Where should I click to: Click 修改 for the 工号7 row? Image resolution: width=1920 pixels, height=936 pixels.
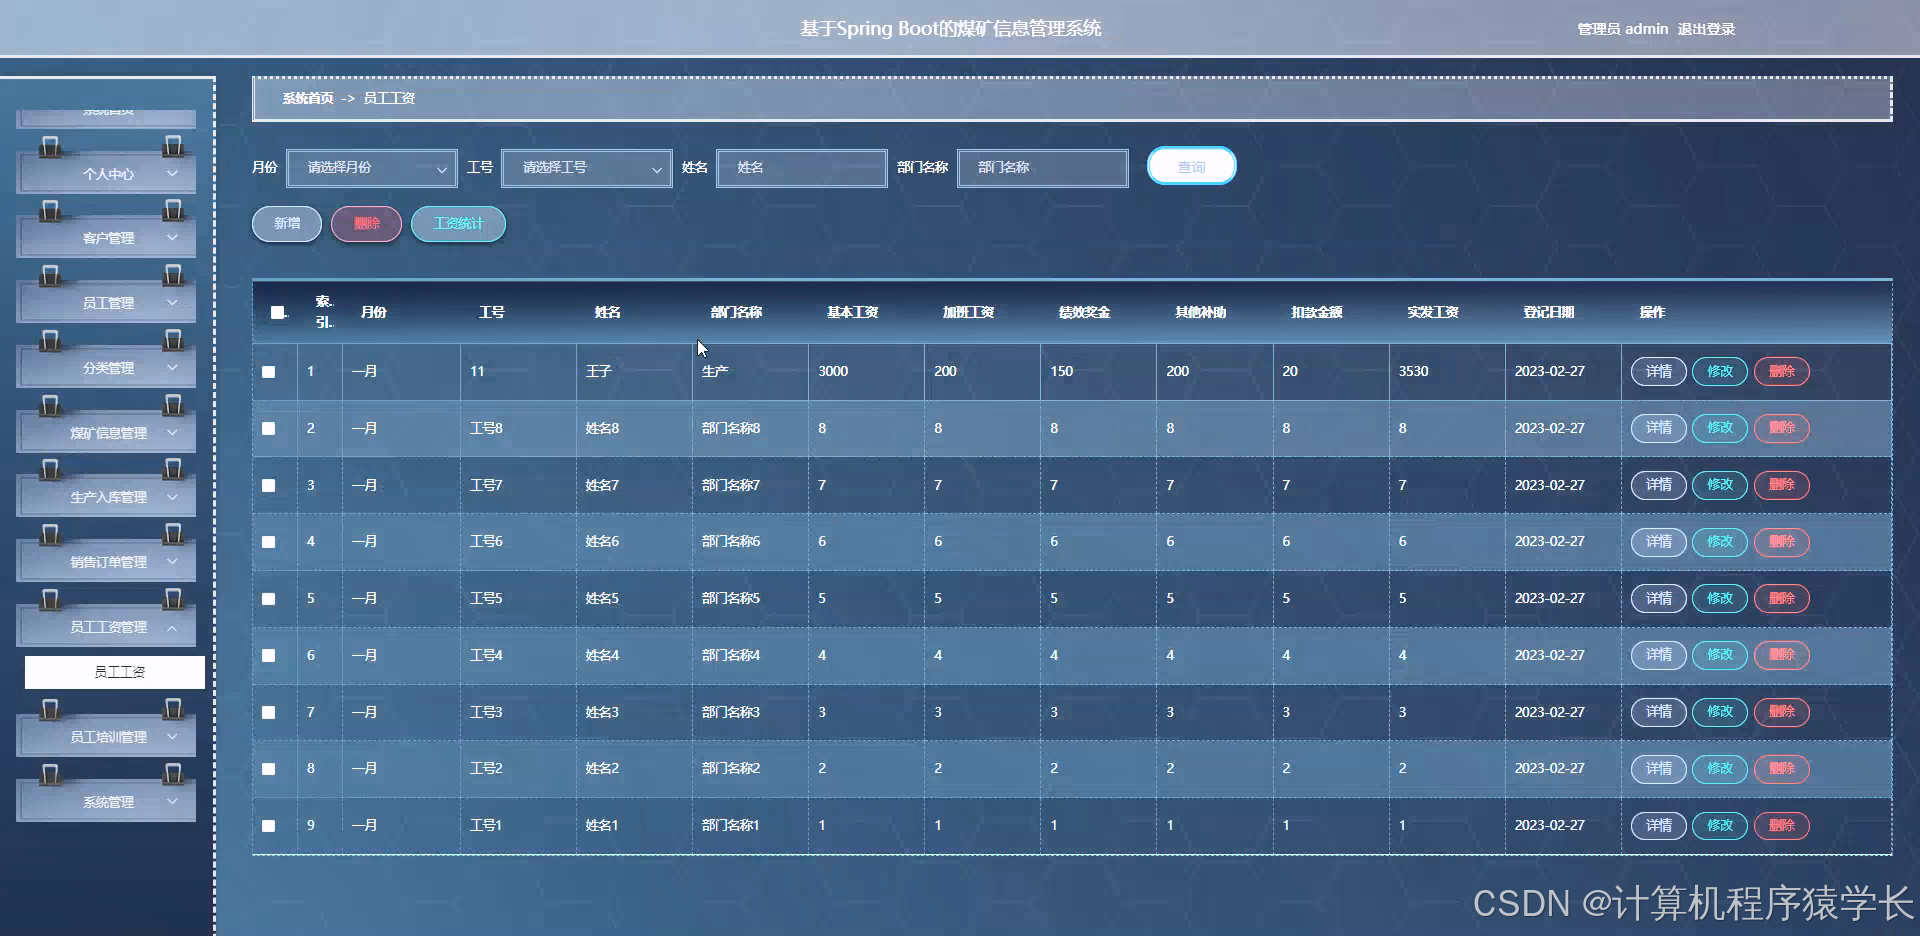(1720, 485)
